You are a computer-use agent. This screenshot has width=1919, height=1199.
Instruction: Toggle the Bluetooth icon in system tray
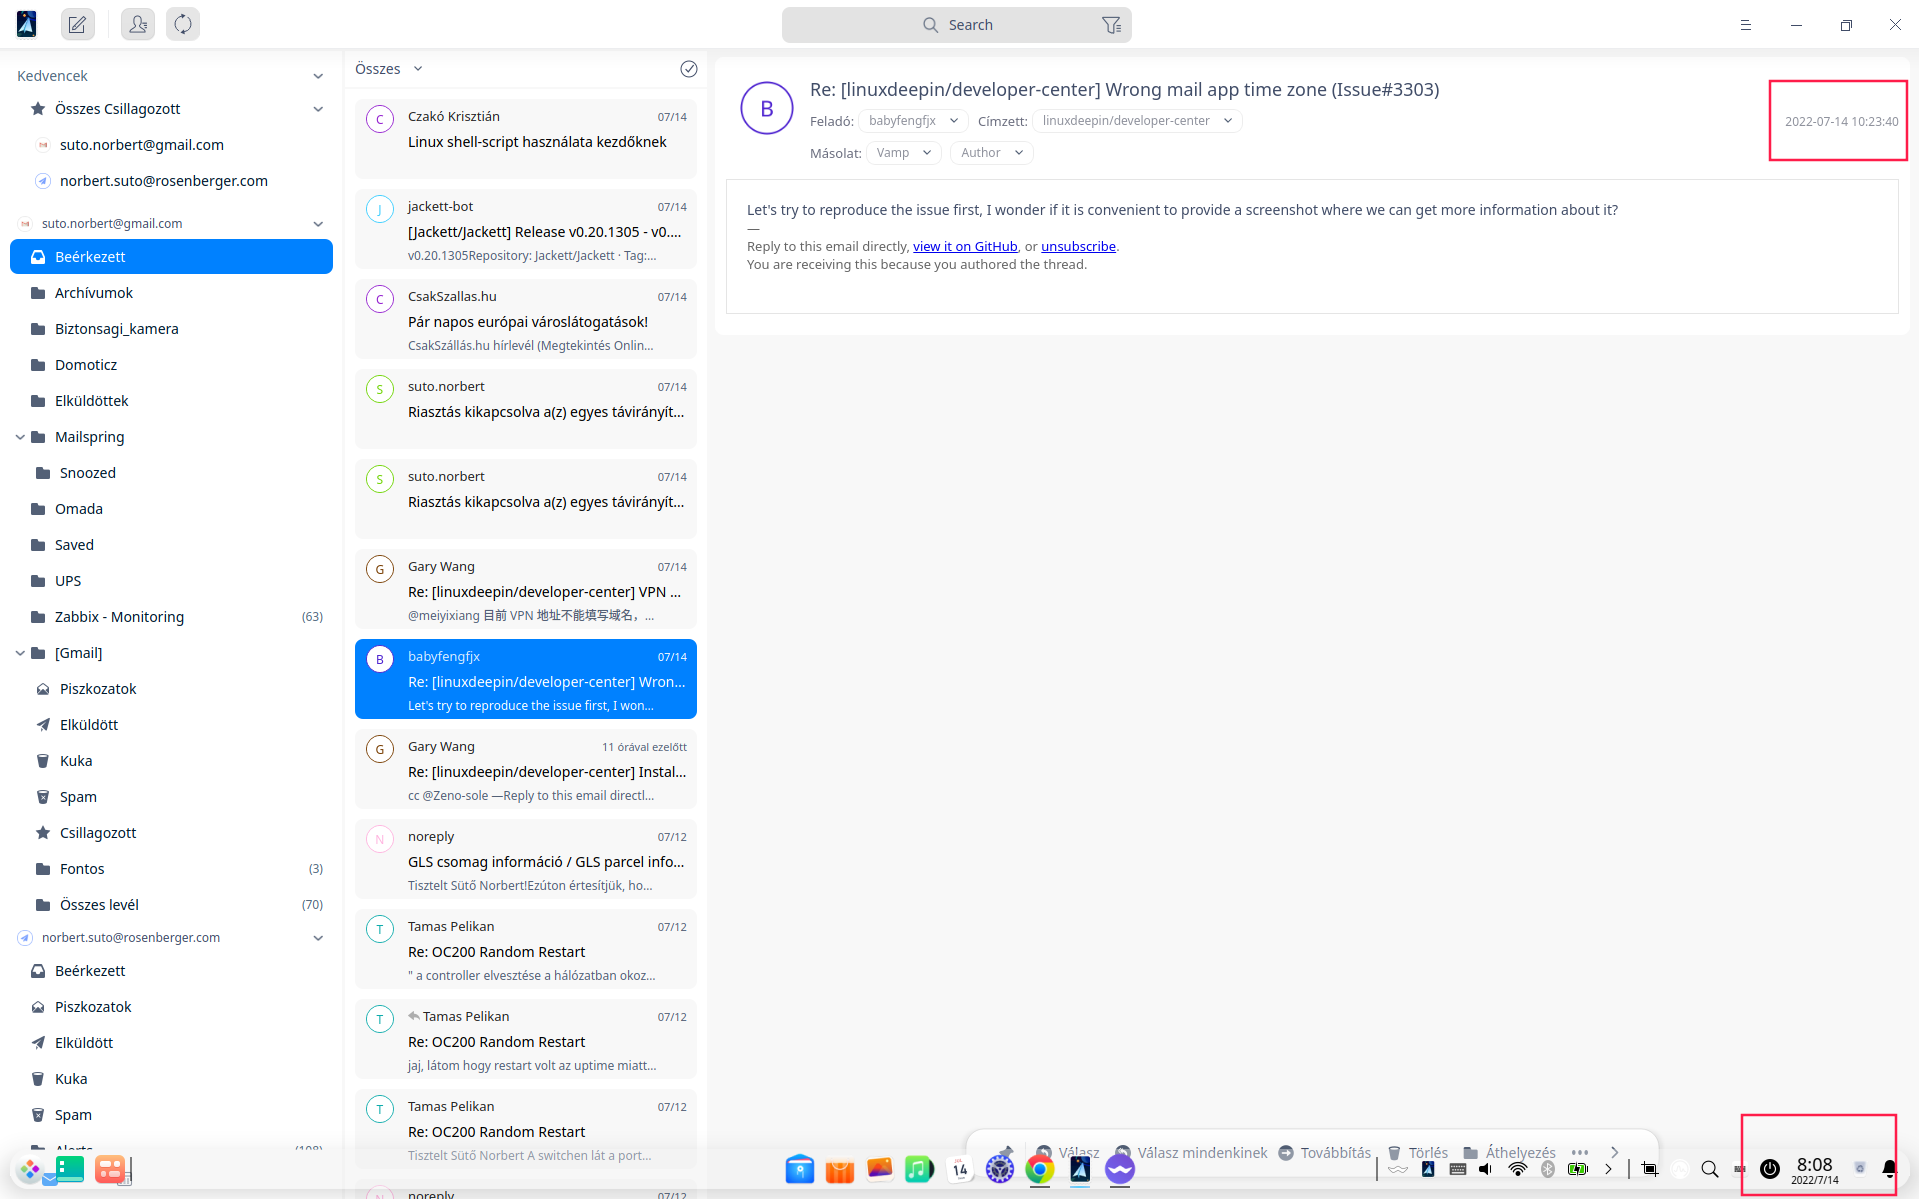pos(1548,1168)
